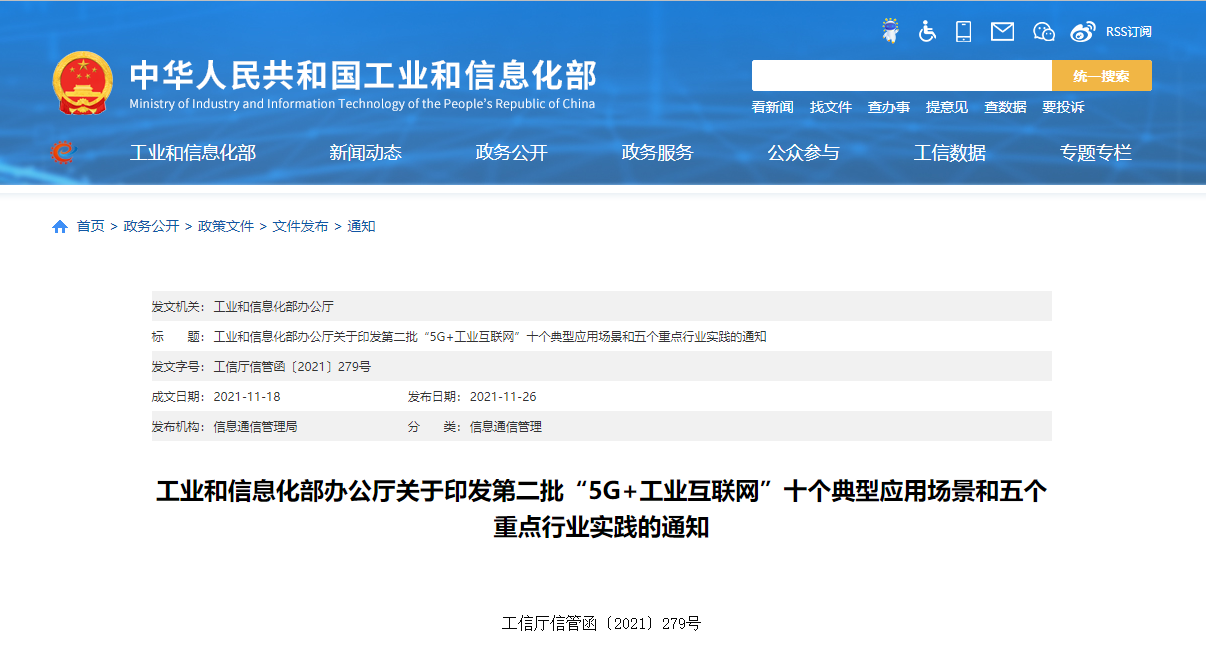Click the red swirl icon in navigation bar
The width and height of the screenshot is (1206, 652).
pyautogui.click(x=63, y=152)
